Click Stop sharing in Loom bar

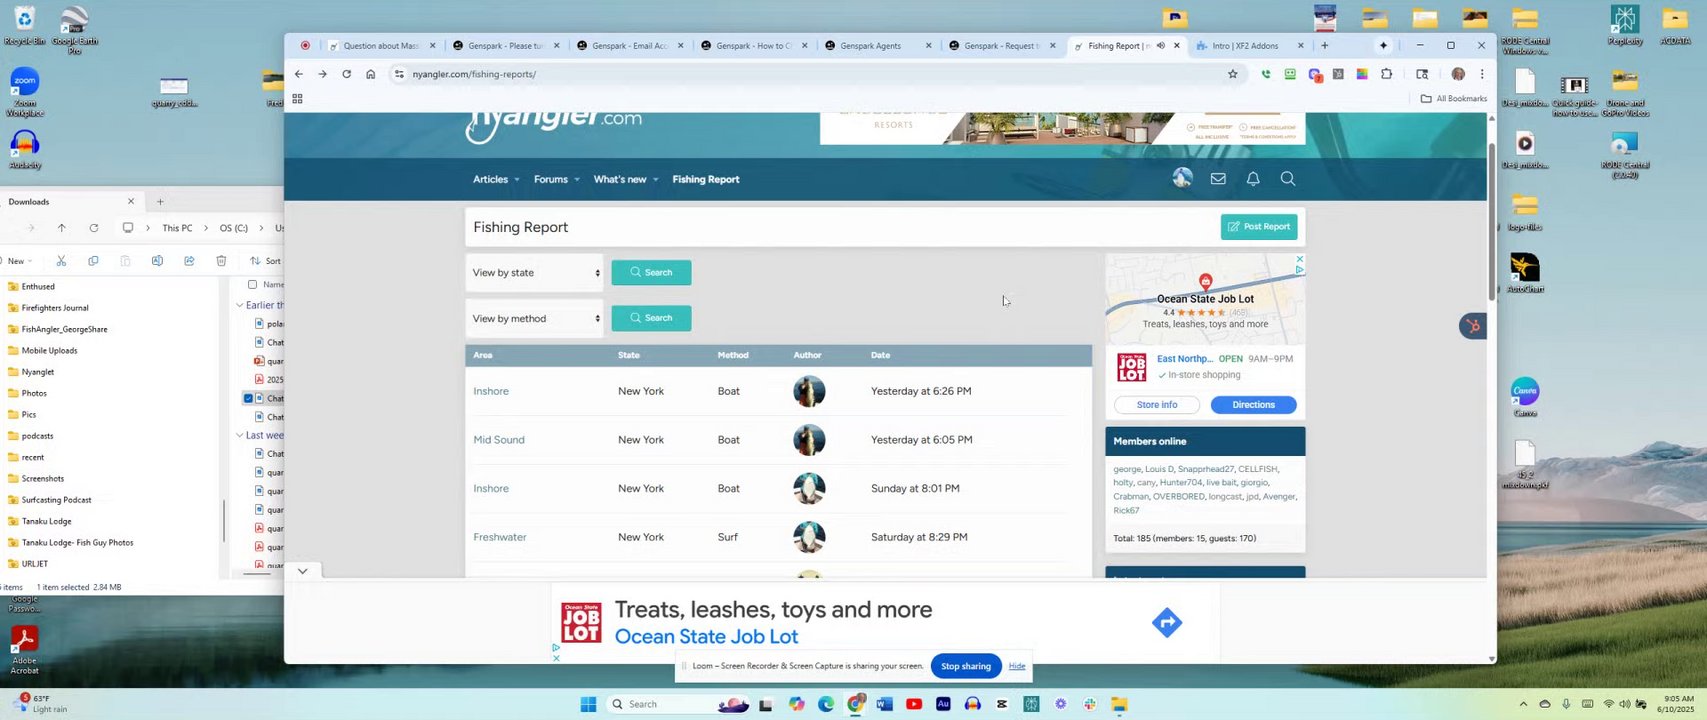point(965,667)
